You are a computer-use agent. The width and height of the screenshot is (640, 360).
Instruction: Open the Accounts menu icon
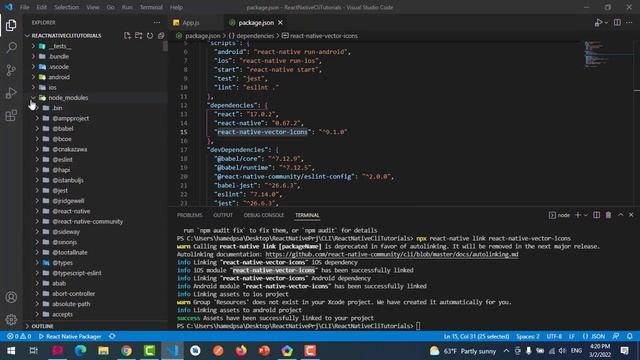(11, 297)
